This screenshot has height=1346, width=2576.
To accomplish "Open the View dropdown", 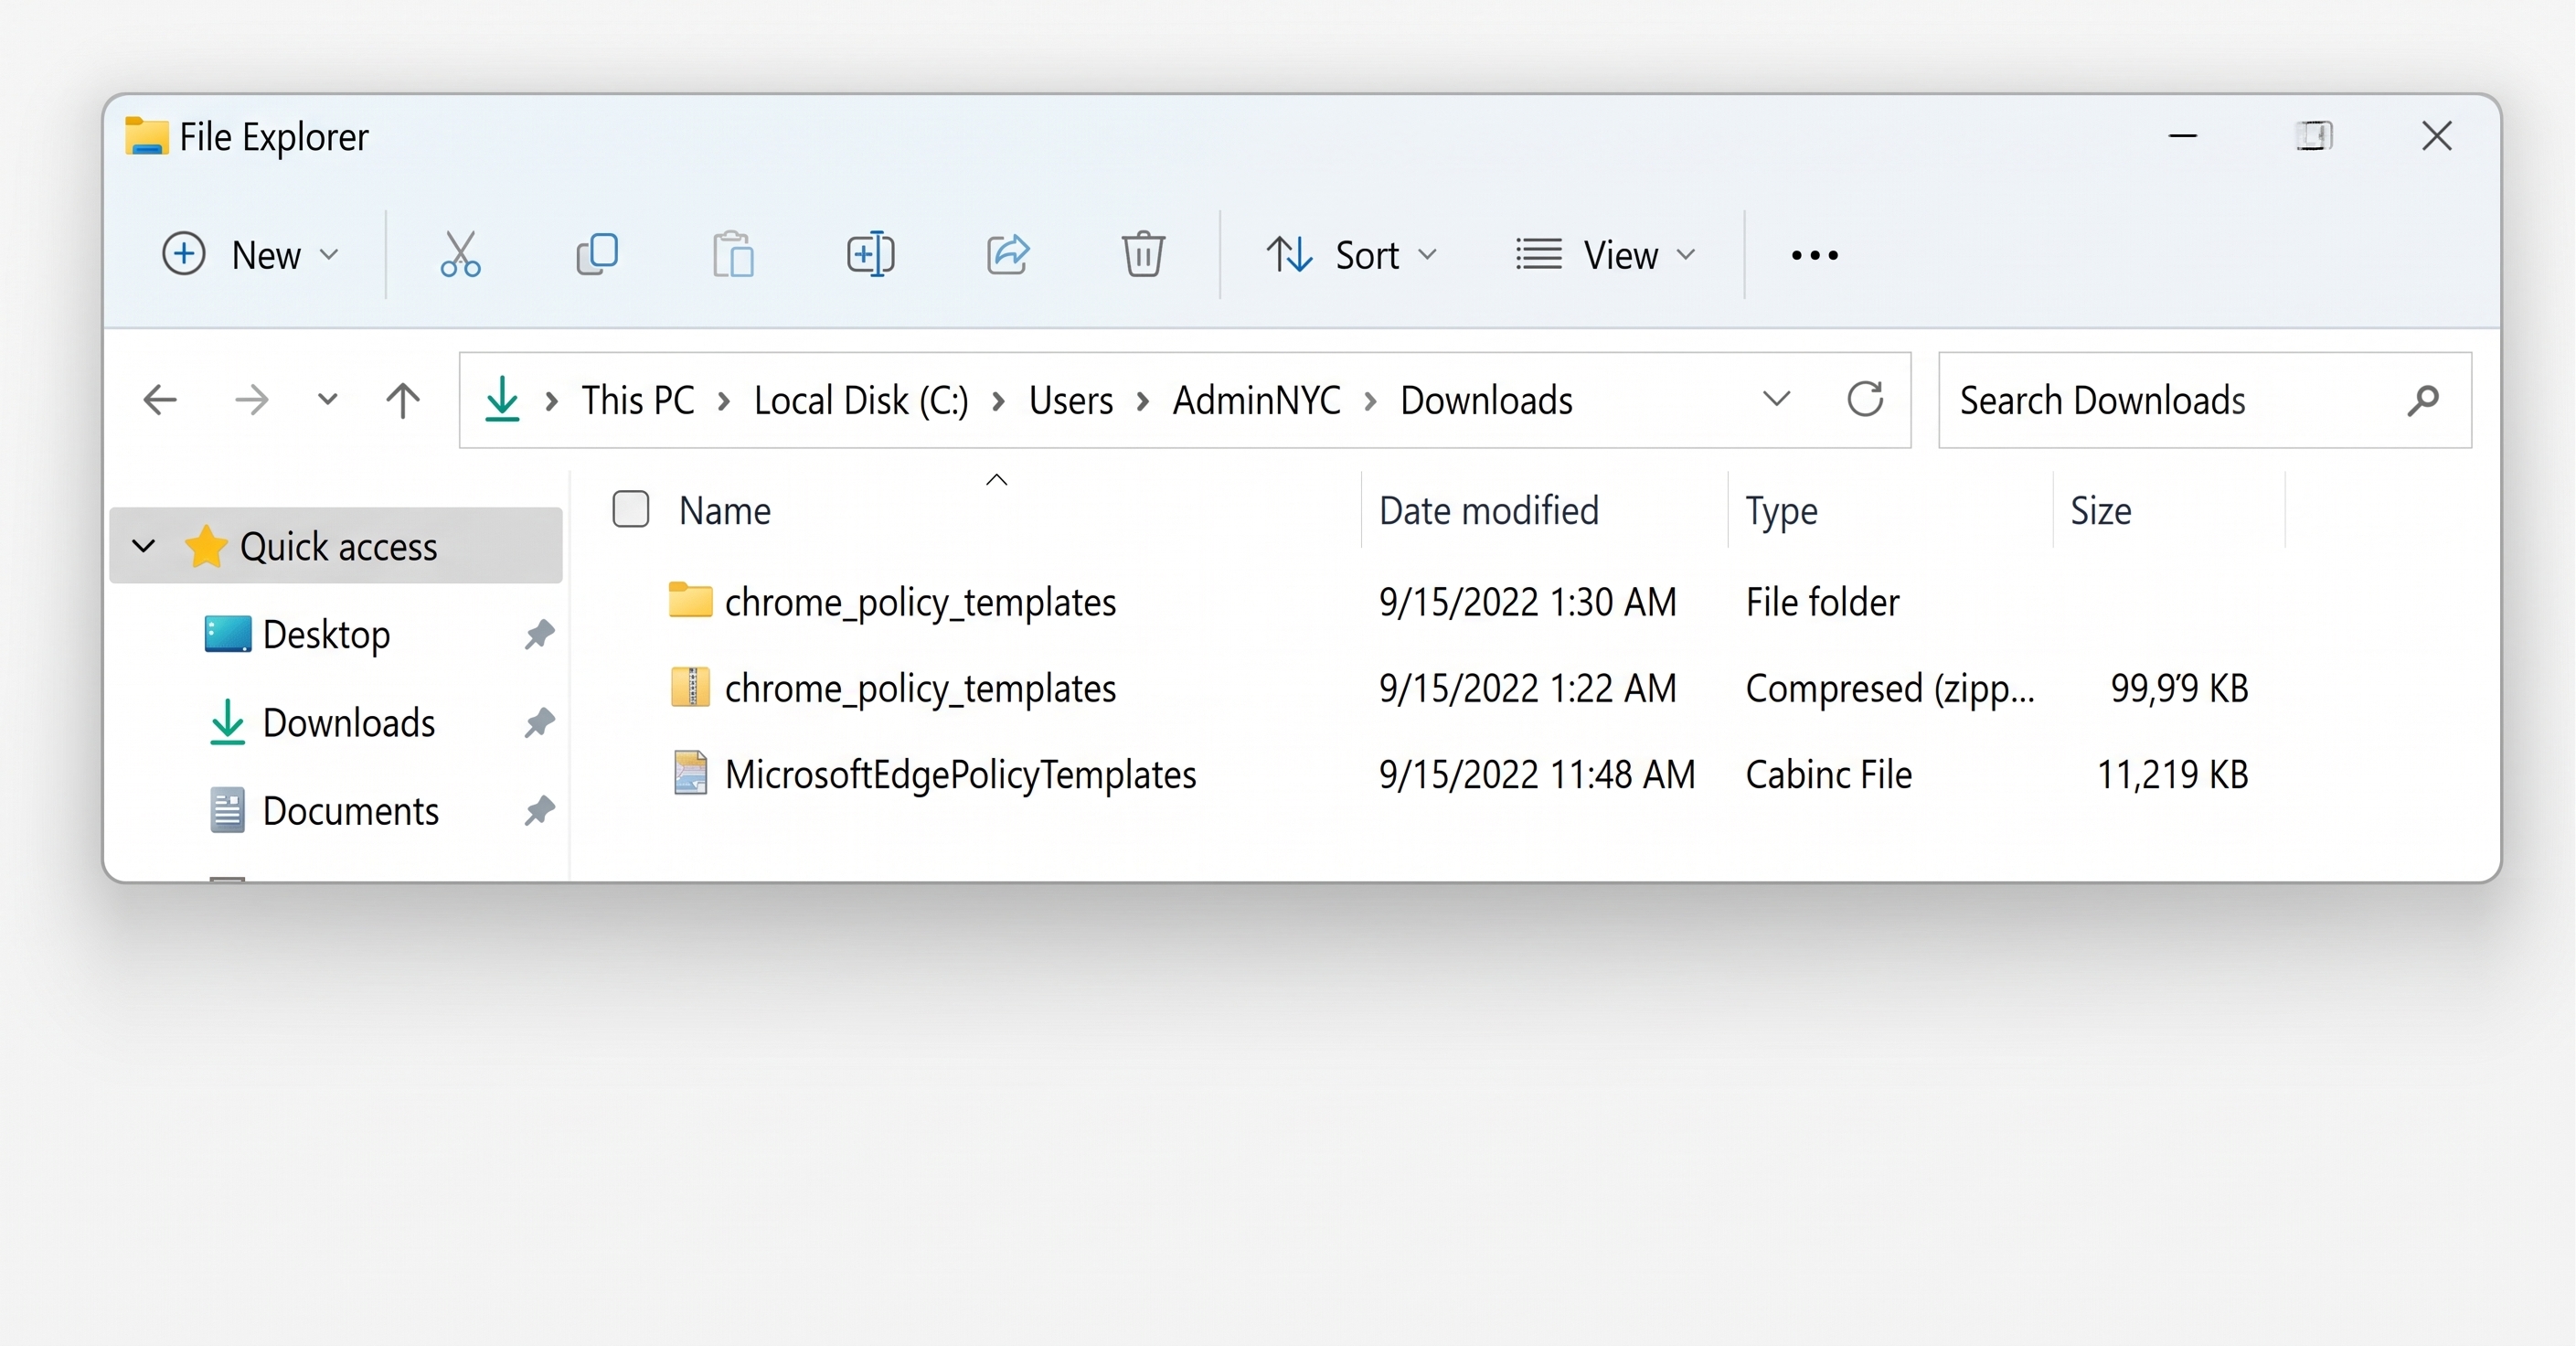I will click(1606, 254).
